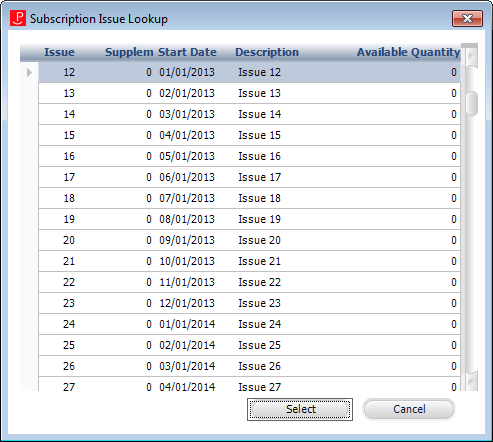Click the red app icon in title bar
493x442 pixels.
coord(18,18)
